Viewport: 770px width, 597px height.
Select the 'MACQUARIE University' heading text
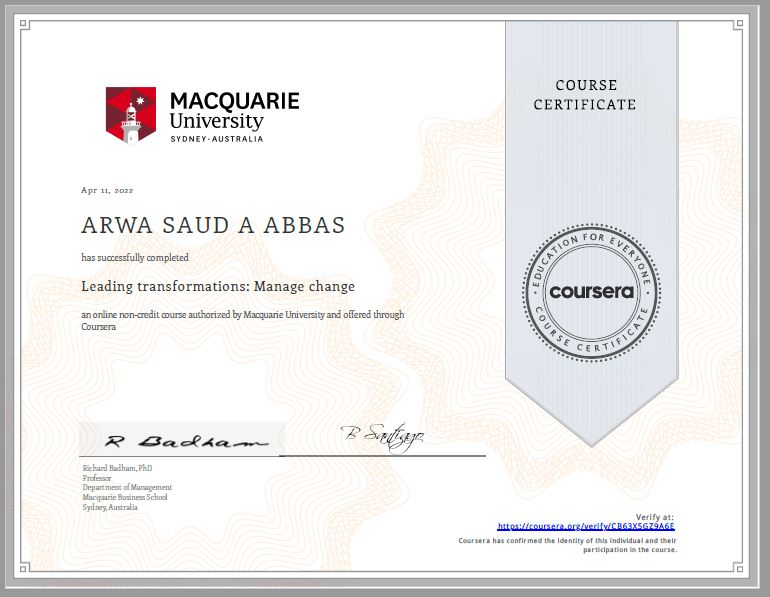[x=234, y=111]
